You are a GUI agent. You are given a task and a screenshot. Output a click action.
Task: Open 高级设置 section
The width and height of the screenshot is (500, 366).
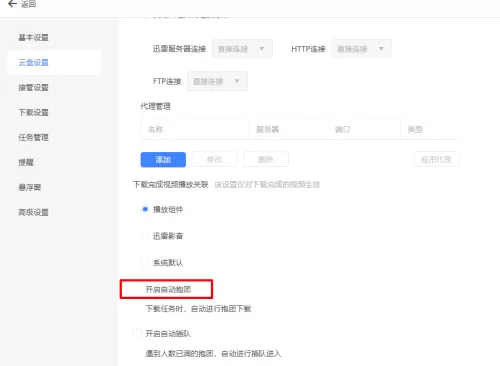click(x=33, y=212)
